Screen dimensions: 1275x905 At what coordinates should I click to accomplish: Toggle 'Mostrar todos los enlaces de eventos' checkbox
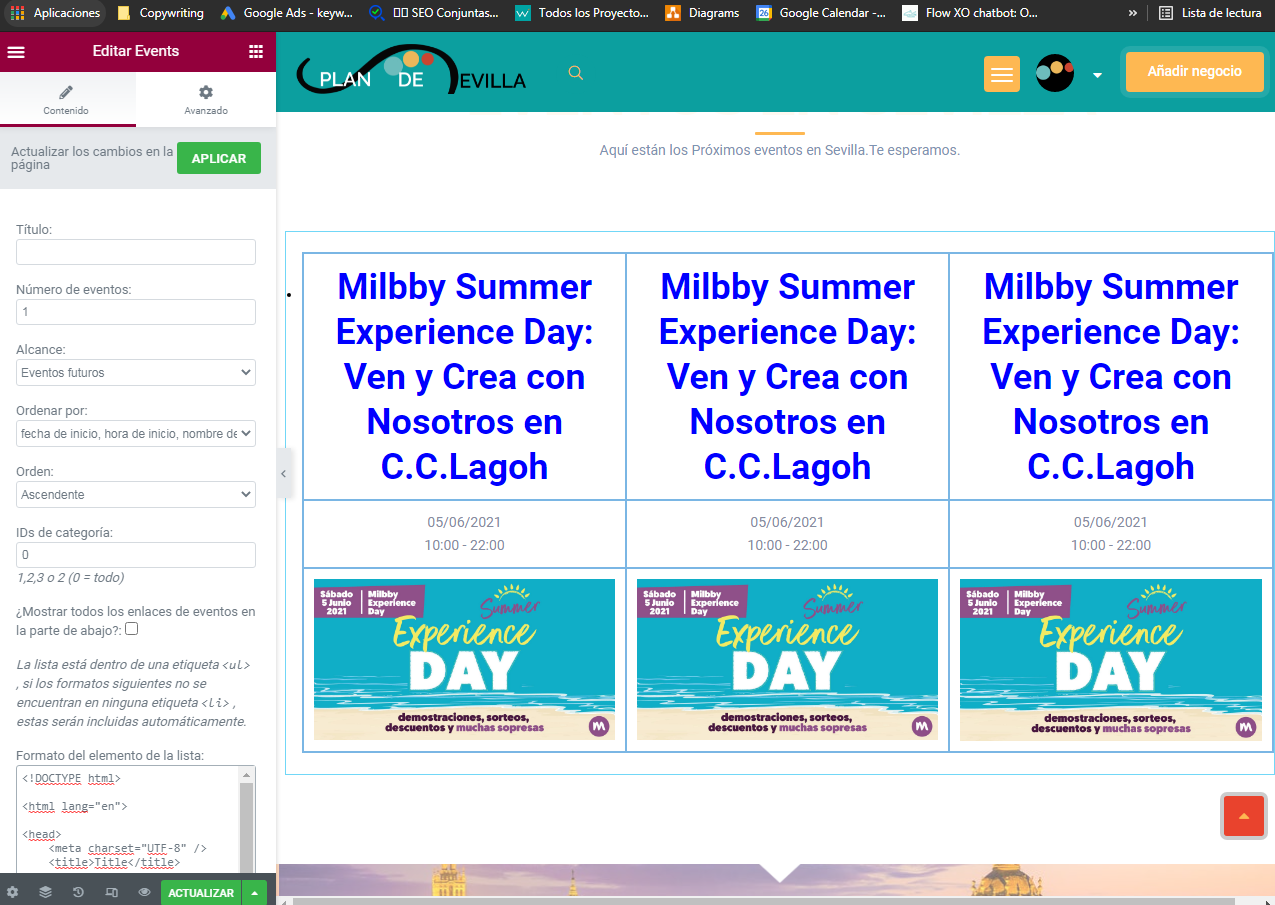(131, 629)
